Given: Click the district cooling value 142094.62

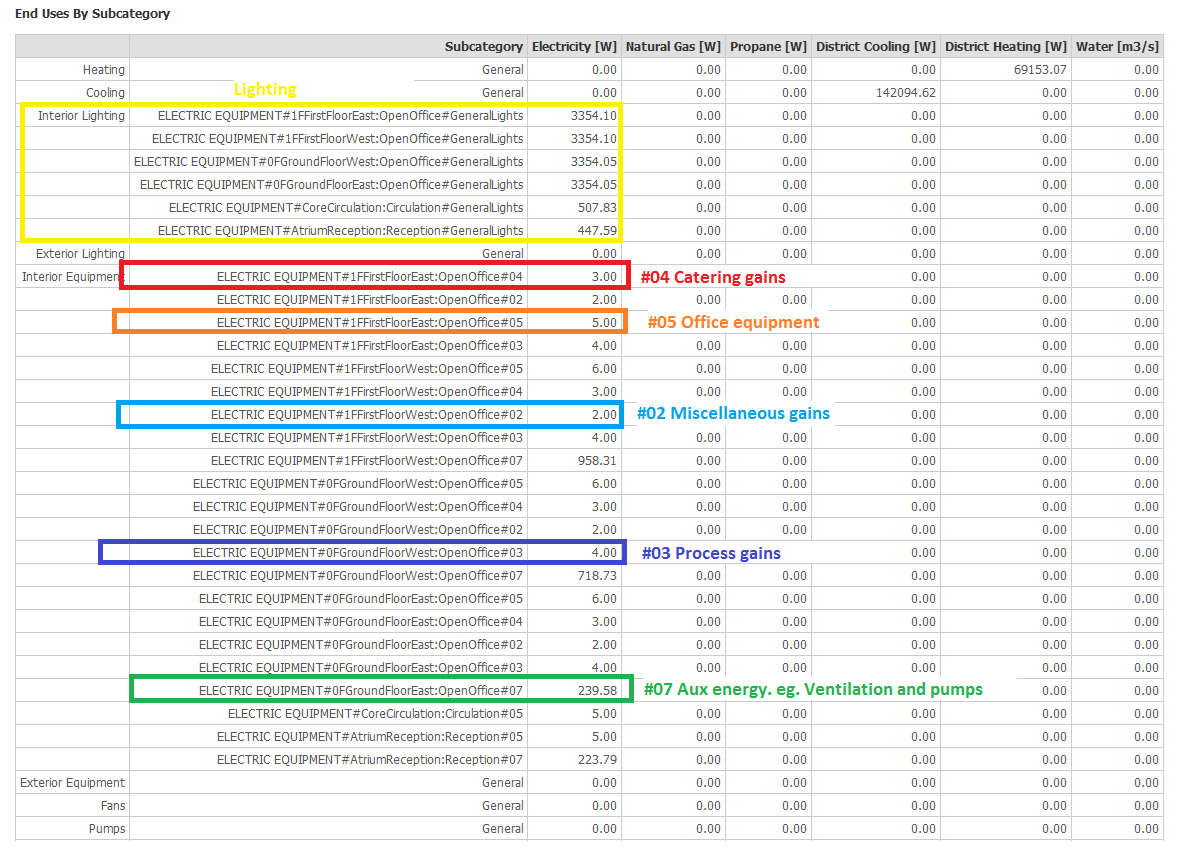Looking at the screenshot, I should pyautogui.click(x=902, y=93).
